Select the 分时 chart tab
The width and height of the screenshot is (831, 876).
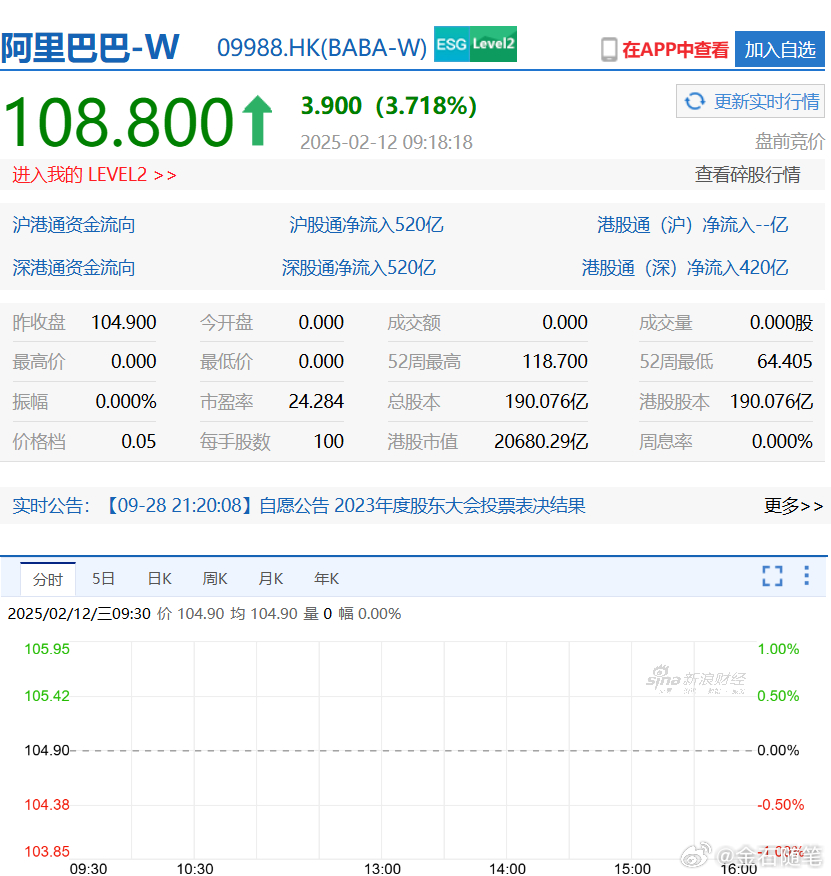48,579
